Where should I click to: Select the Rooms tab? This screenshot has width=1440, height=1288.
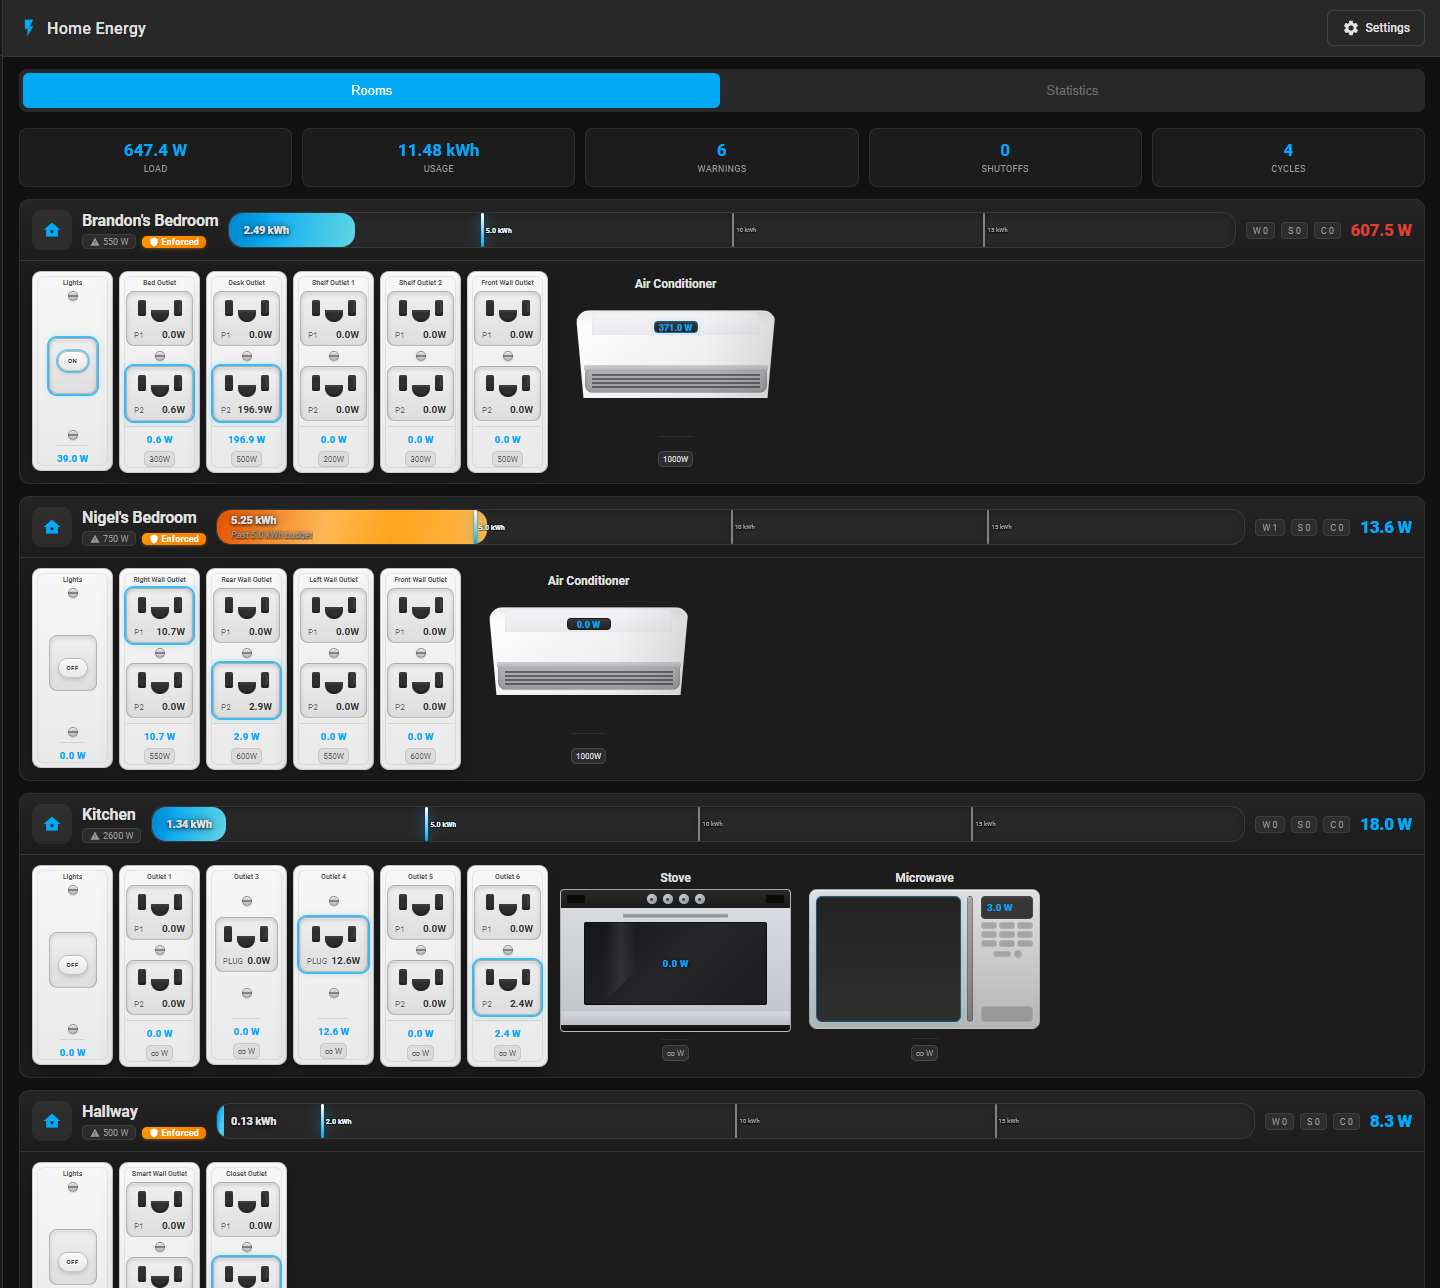pos(371,90)
